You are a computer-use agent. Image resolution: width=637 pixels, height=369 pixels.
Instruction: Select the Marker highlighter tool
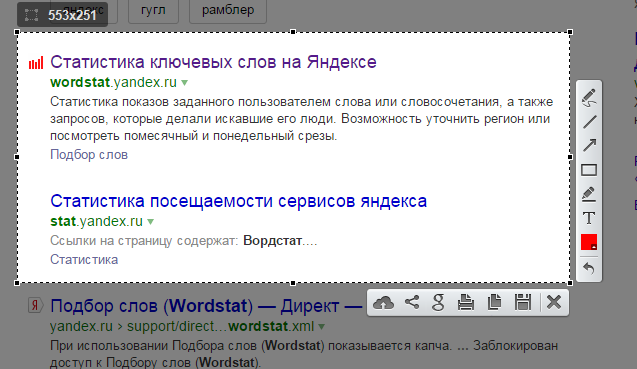[589, 194]
